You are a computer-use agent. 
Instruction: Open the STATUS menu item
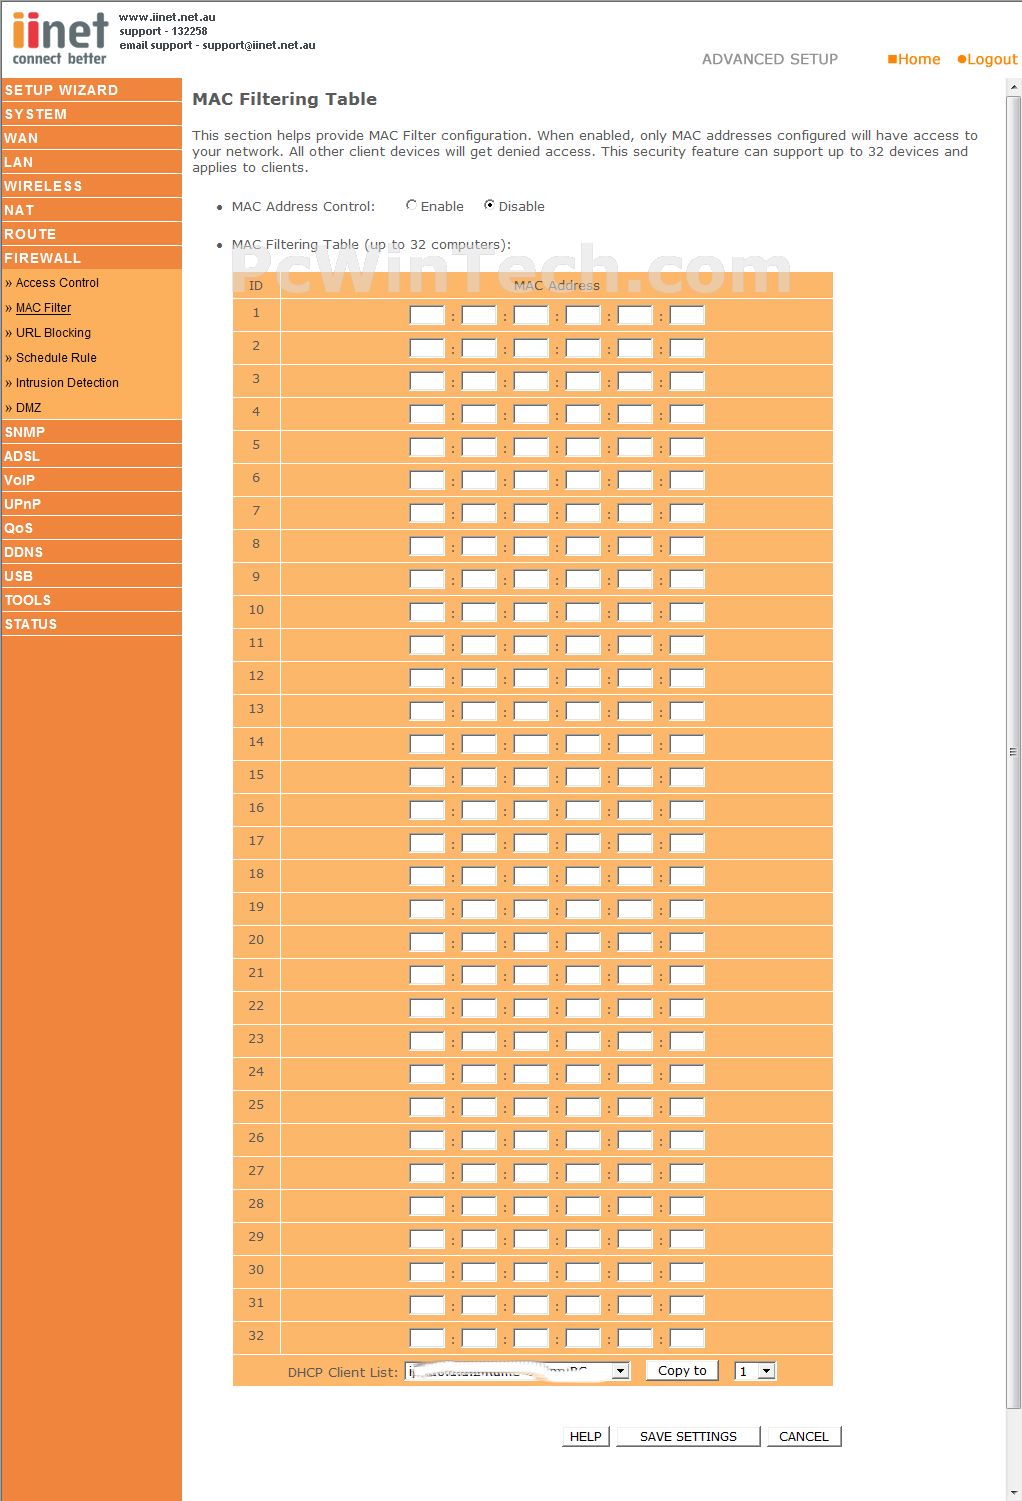pos(91,624)
